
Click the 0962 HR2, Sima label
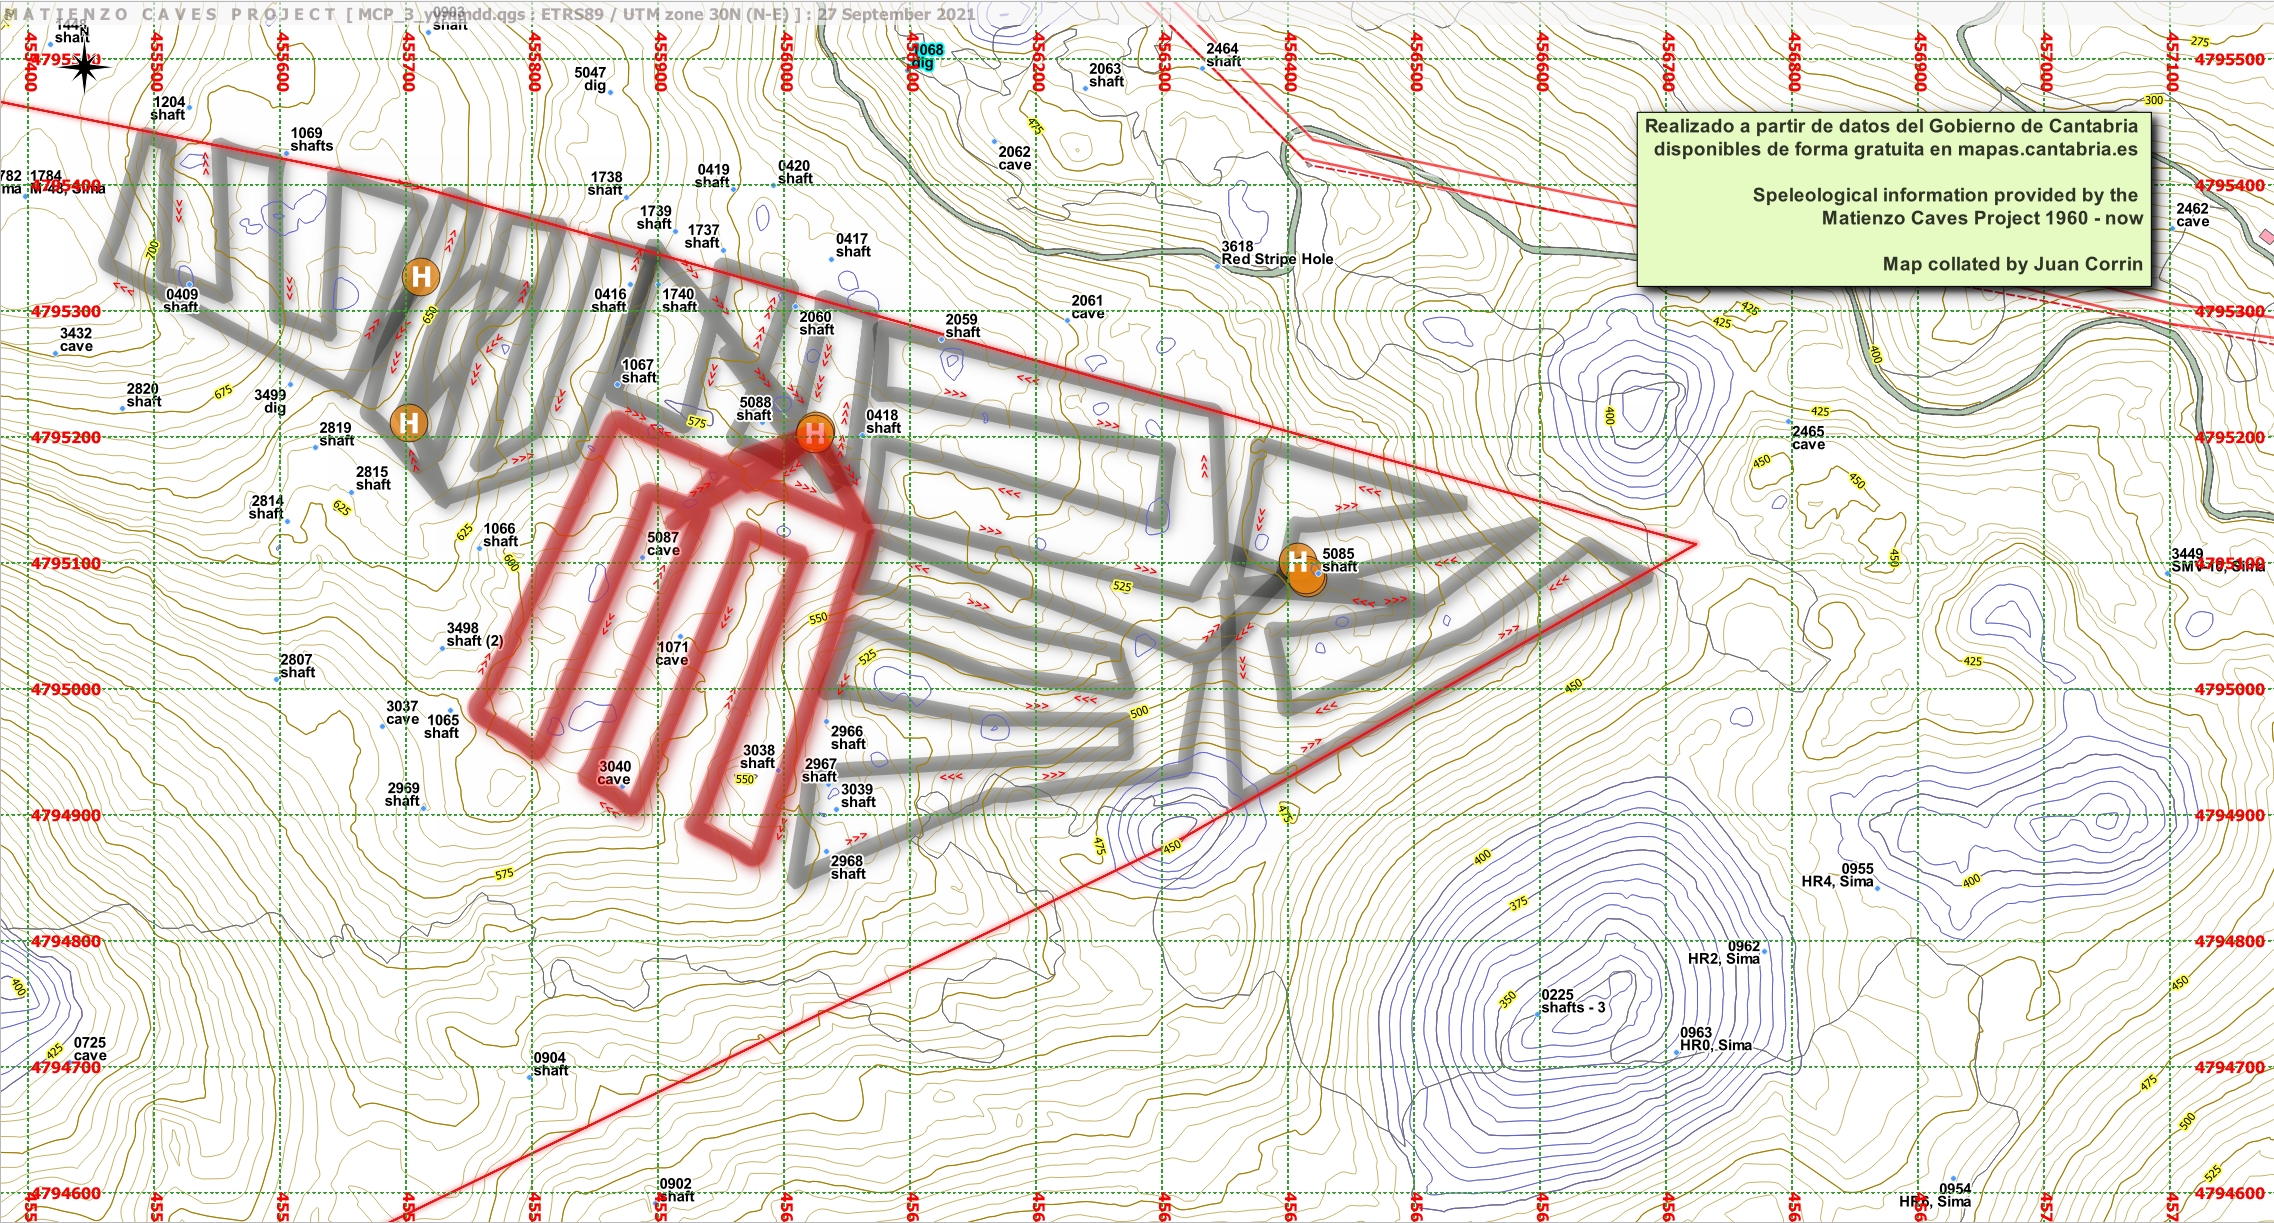pyautogui.click(x=1724, y=952)
